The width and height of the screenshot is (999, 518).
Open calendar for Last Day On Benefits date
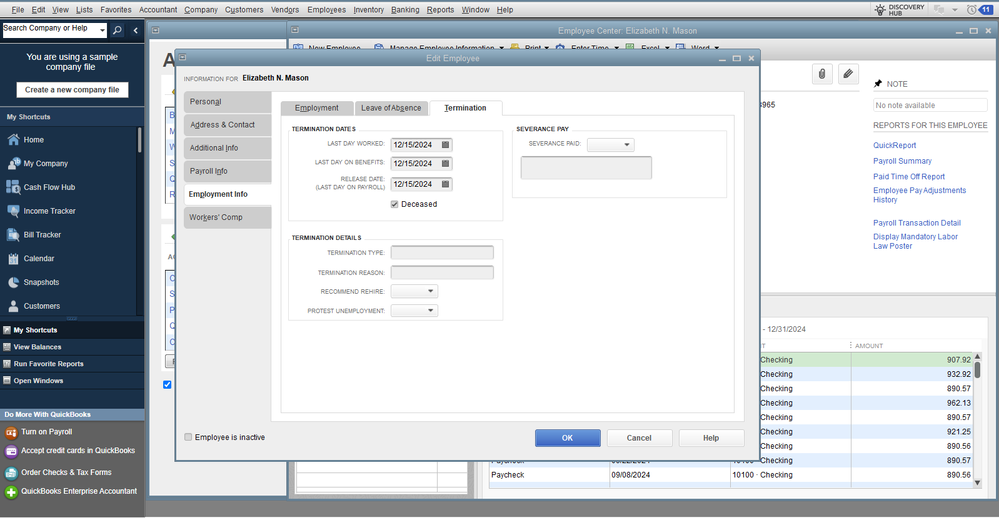[x=445, y=164]
